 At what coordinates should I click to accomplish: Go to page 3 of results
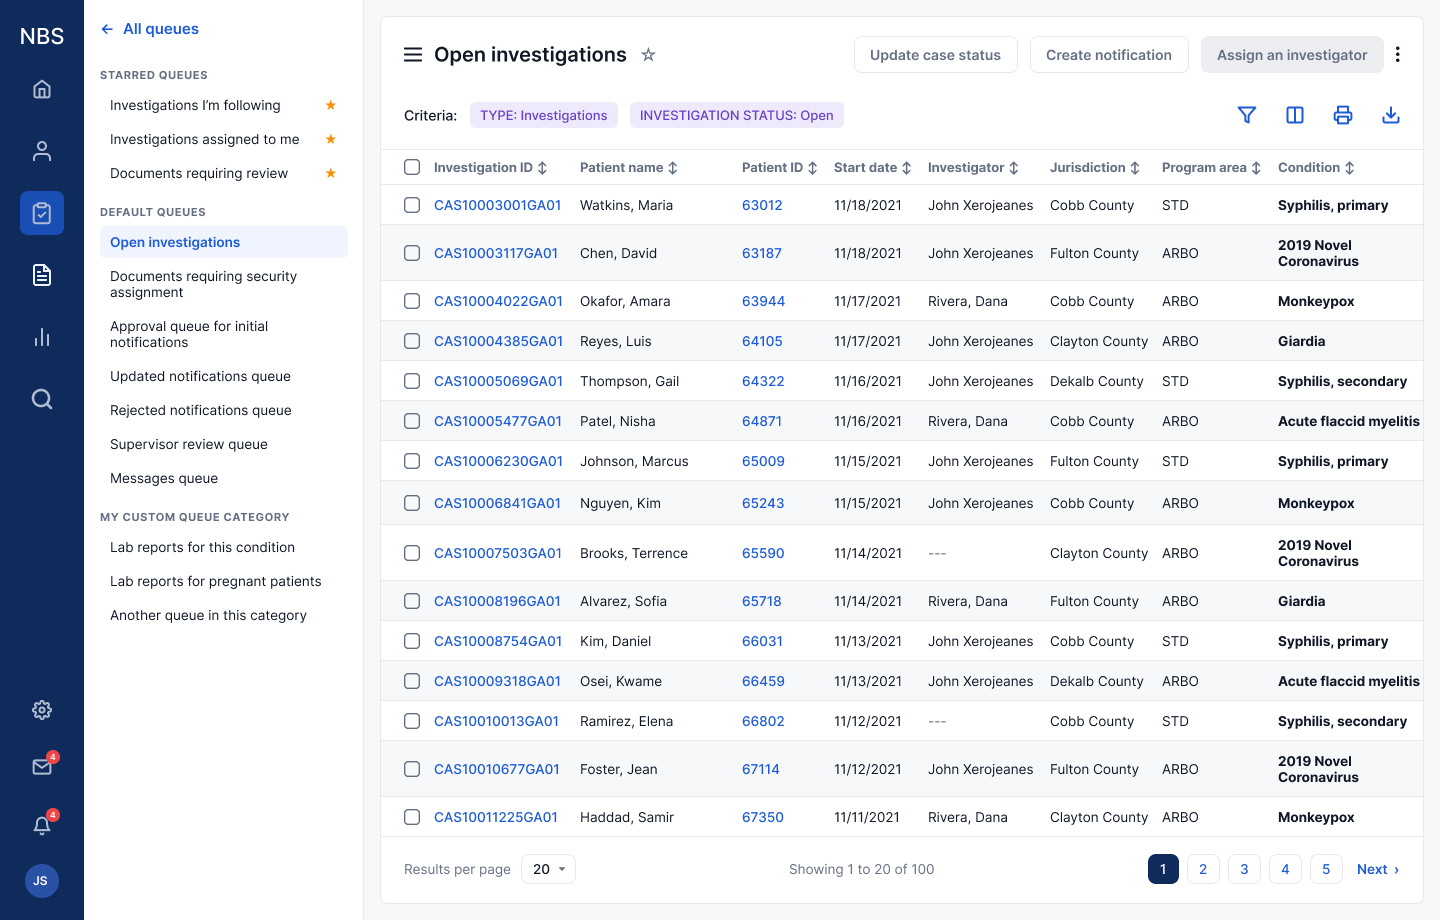tap(1244, 869)
